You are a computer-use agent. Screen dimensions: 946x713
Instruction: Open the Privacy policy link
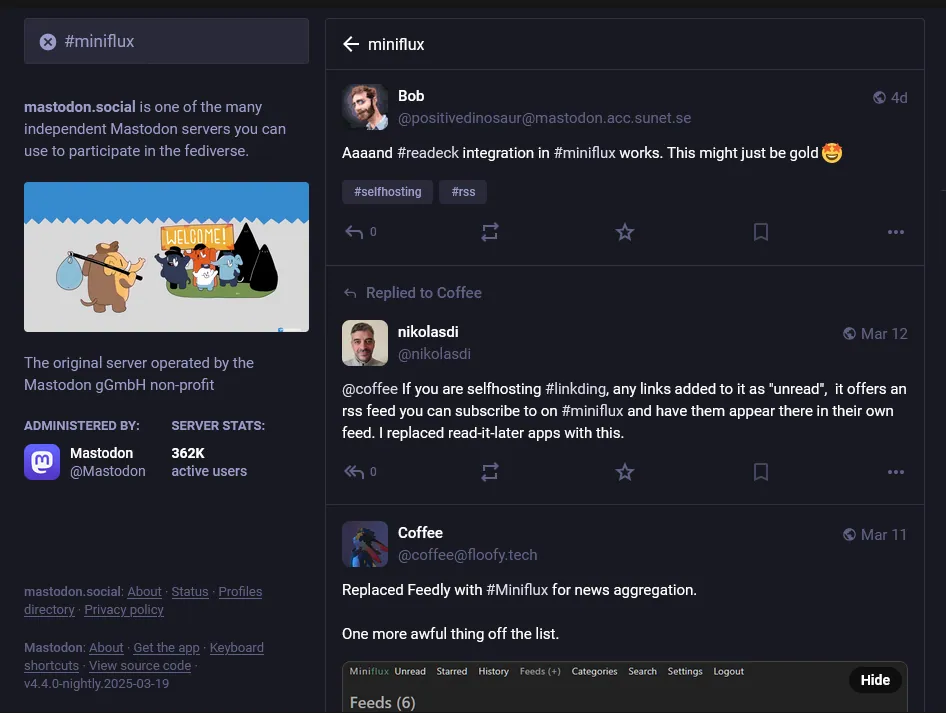124,610
